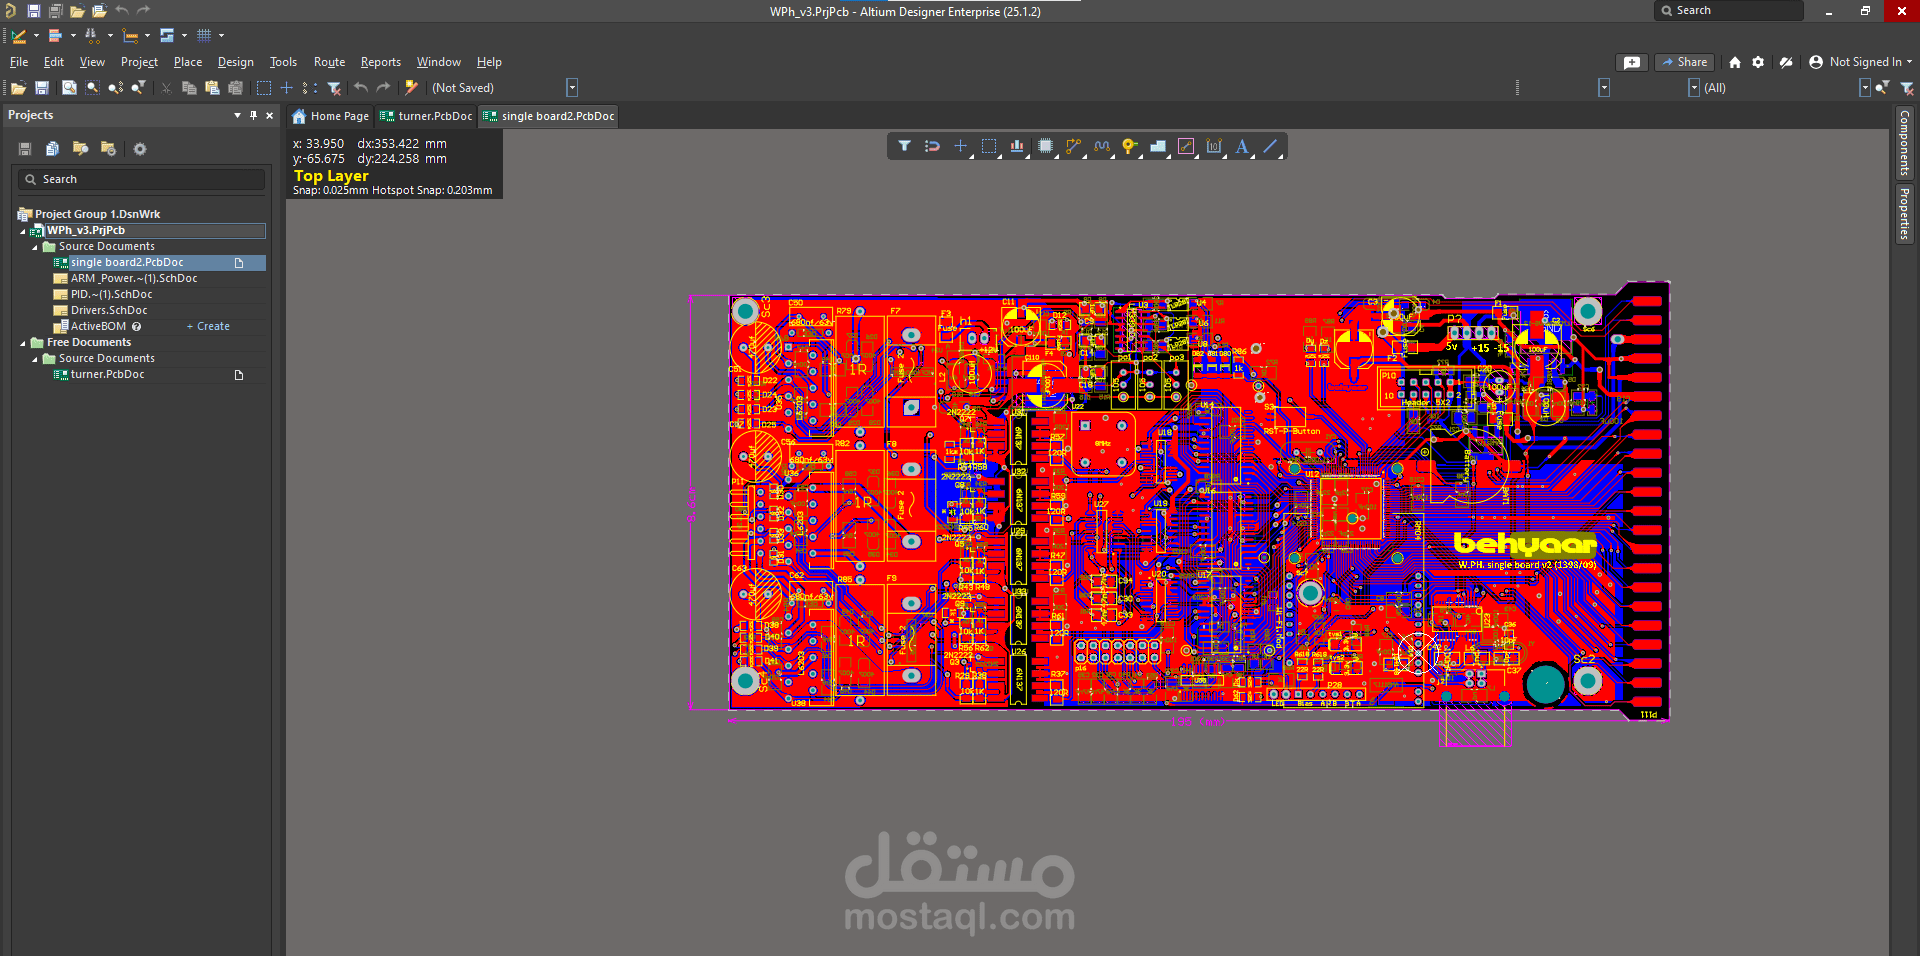Switch to the turner.PcbDoc tab
1920x956 pixels.
coord(426,116)
